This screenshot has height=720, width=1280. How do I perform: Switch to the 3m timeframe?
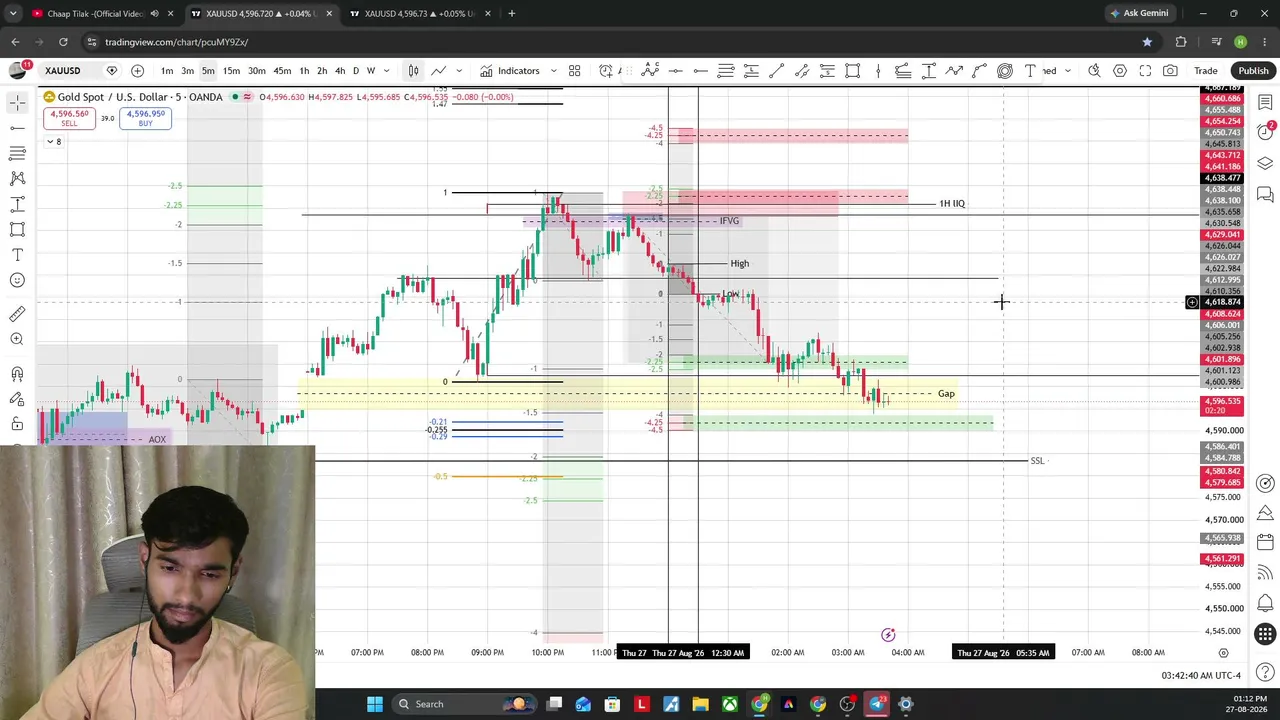pyautogui.click(x=187, y=71)
